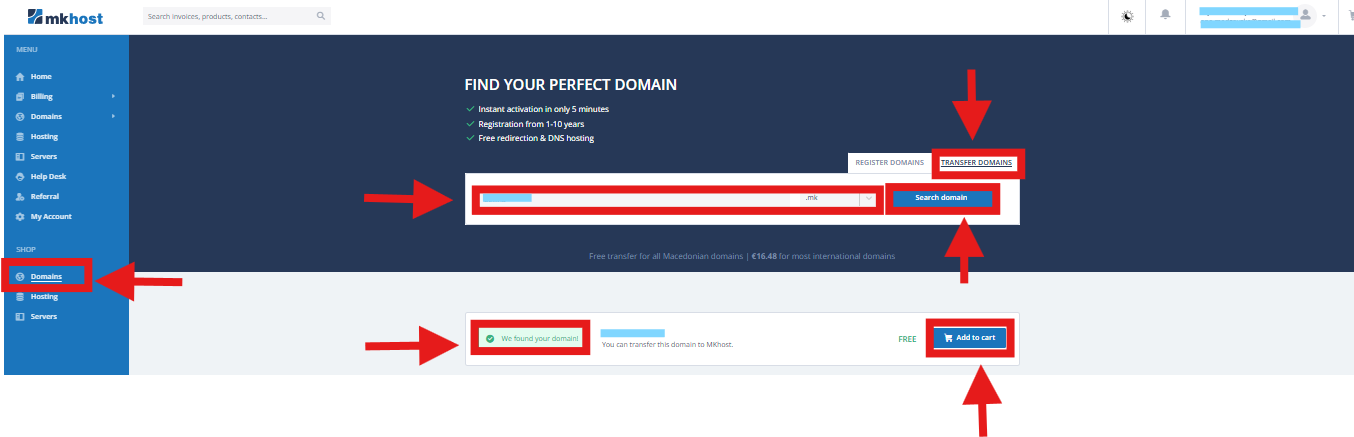This screenshot has width=1354, height=437.
Task: Click the Referral people icon
Action: [20, 197]
